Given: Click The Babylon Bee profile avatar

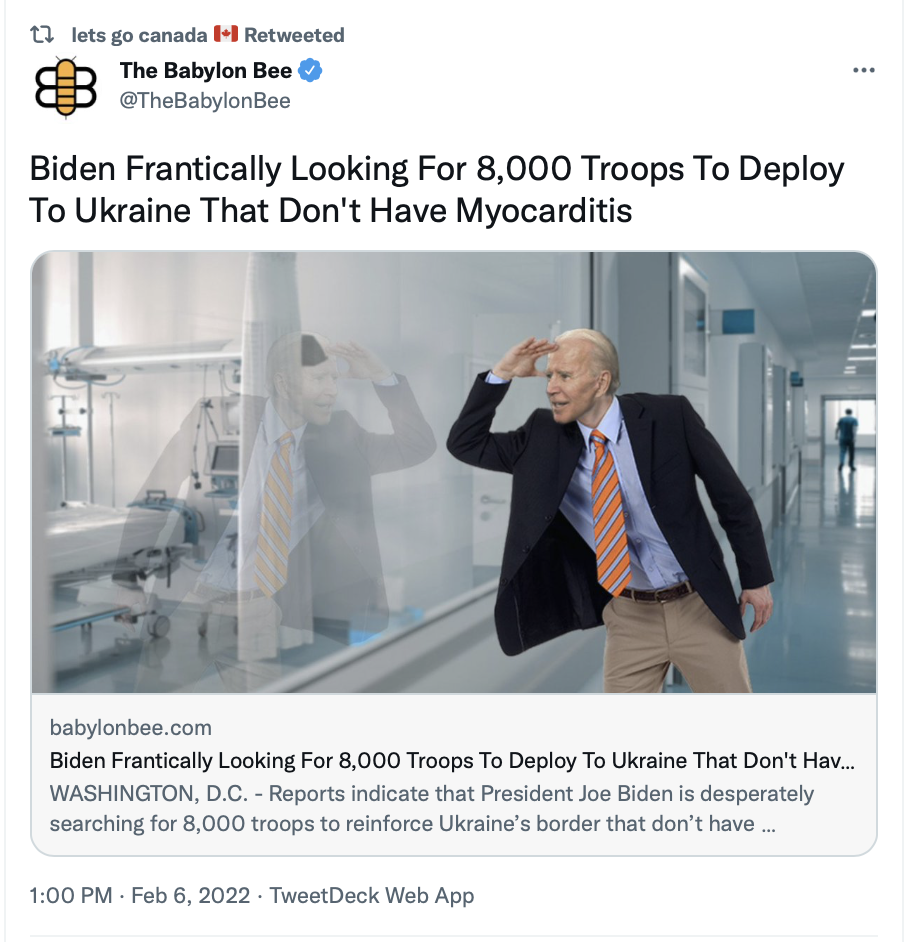Looking at the screenshot, I should (66, 87).
